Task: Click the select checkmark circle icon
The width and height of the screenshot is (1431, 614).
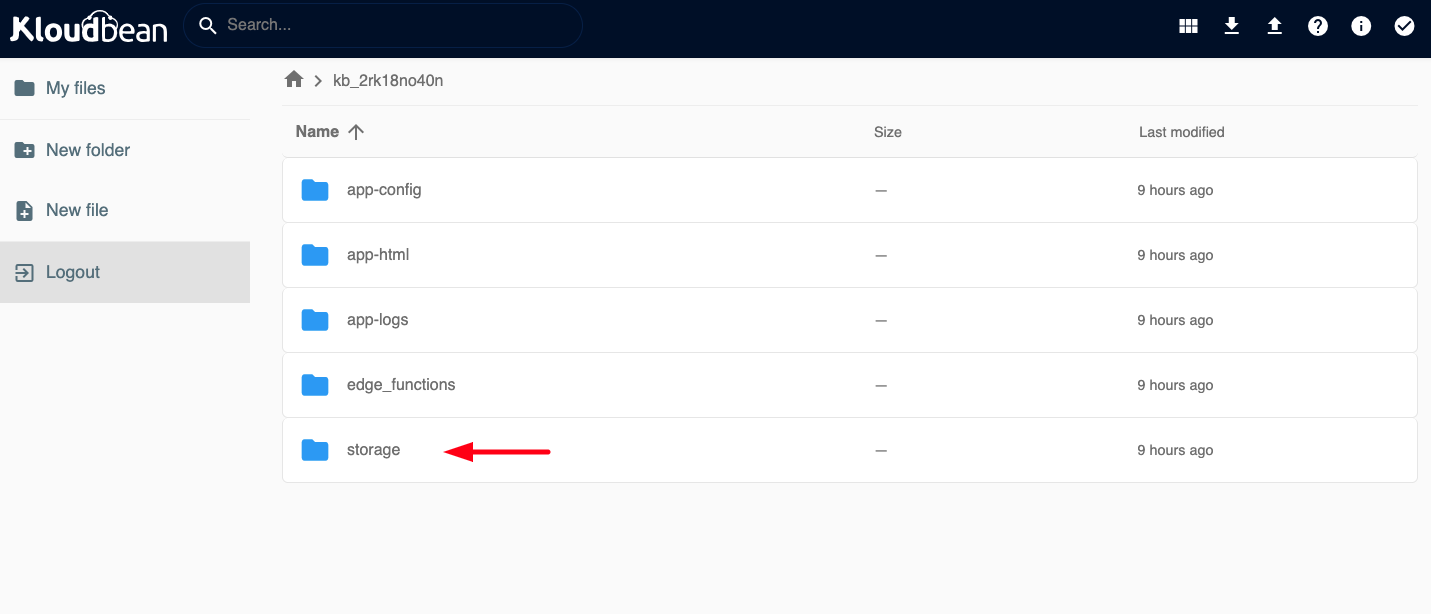Action: 1404,27
